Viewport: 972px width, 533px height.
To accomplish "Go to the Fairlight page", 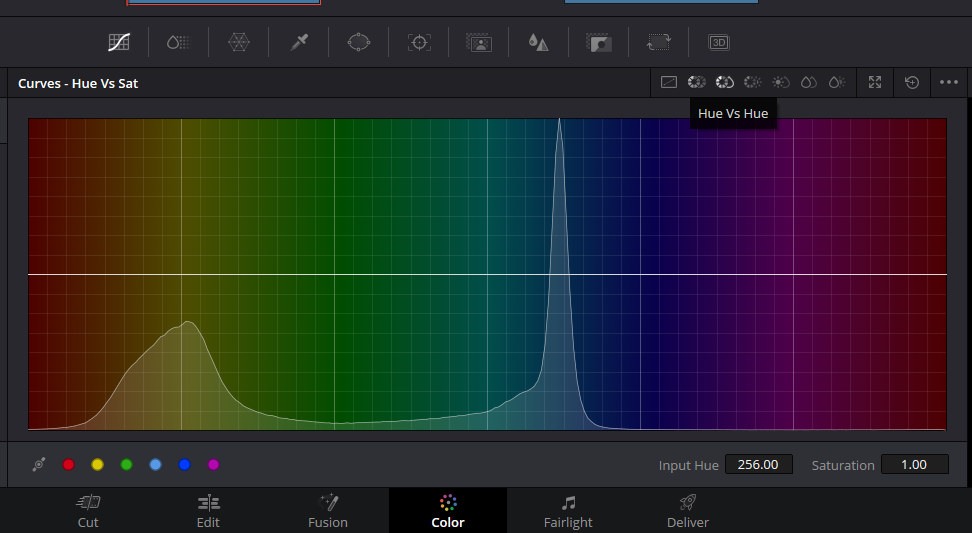I will (568, 511).
